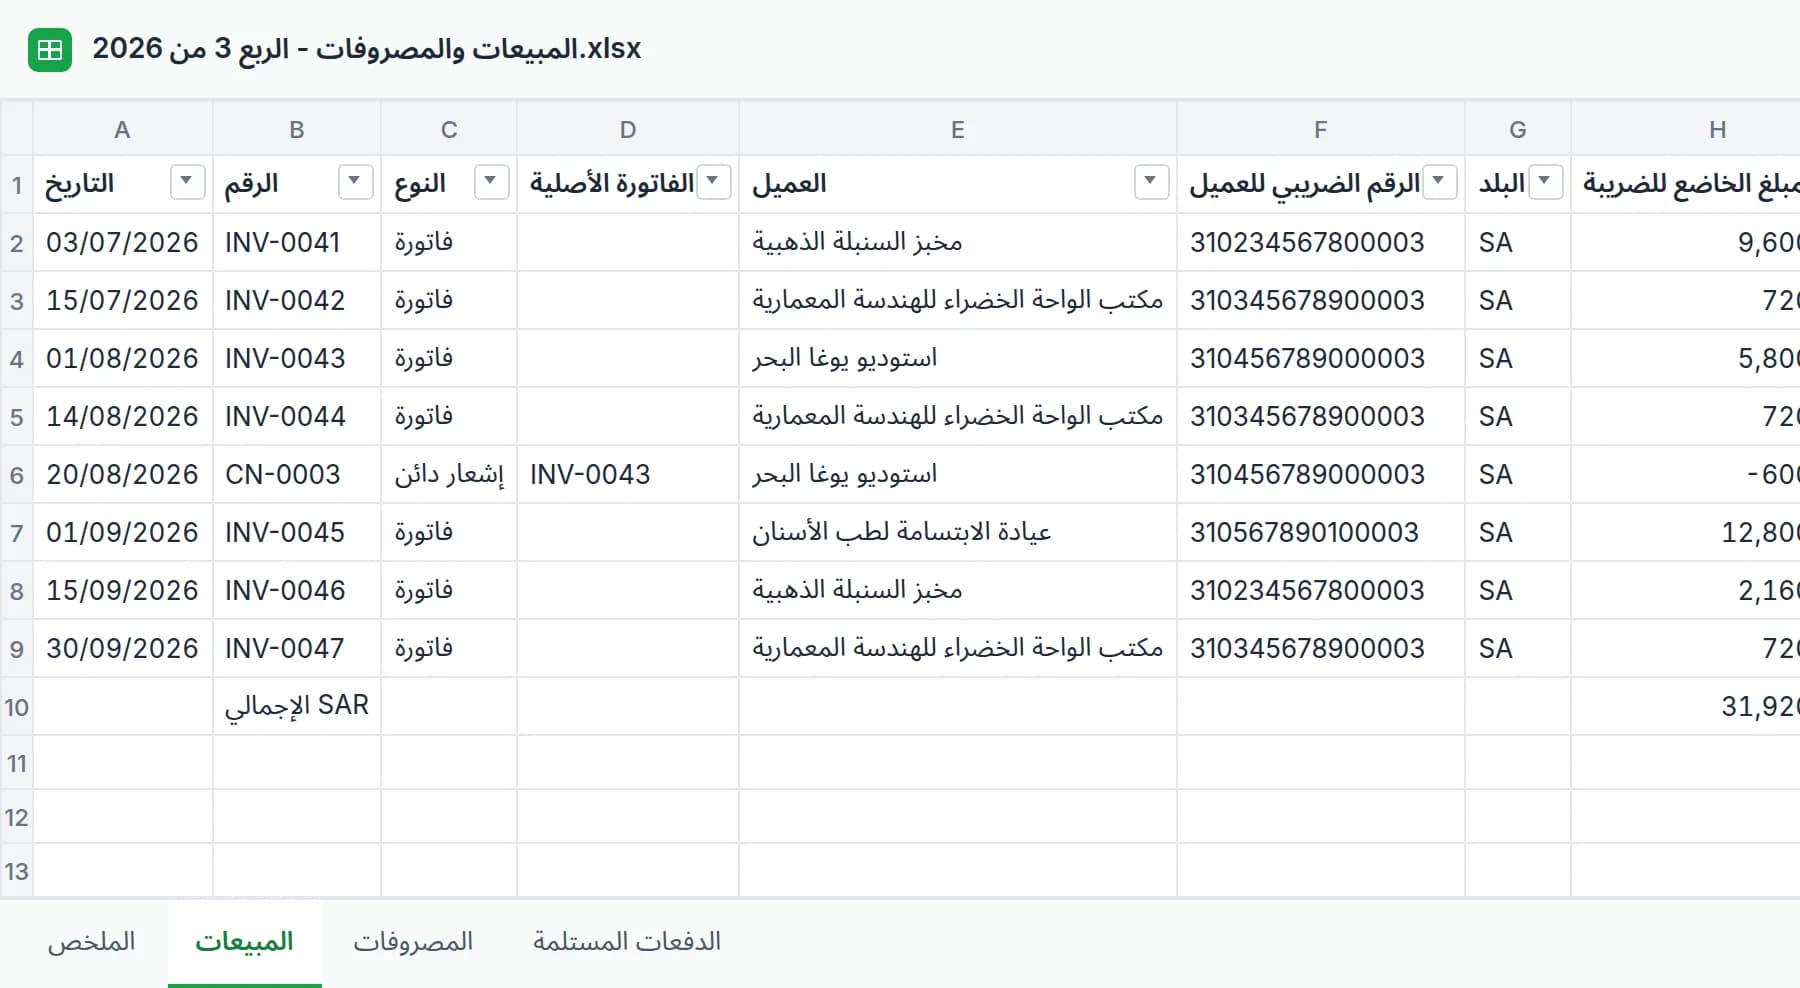Select column A header

123,129
